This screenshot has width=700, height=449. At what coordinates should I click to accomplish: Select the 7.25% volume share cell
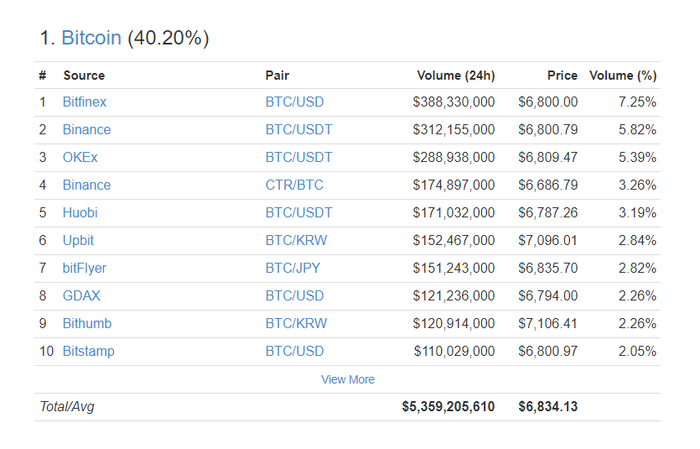[x=638, y=102]
